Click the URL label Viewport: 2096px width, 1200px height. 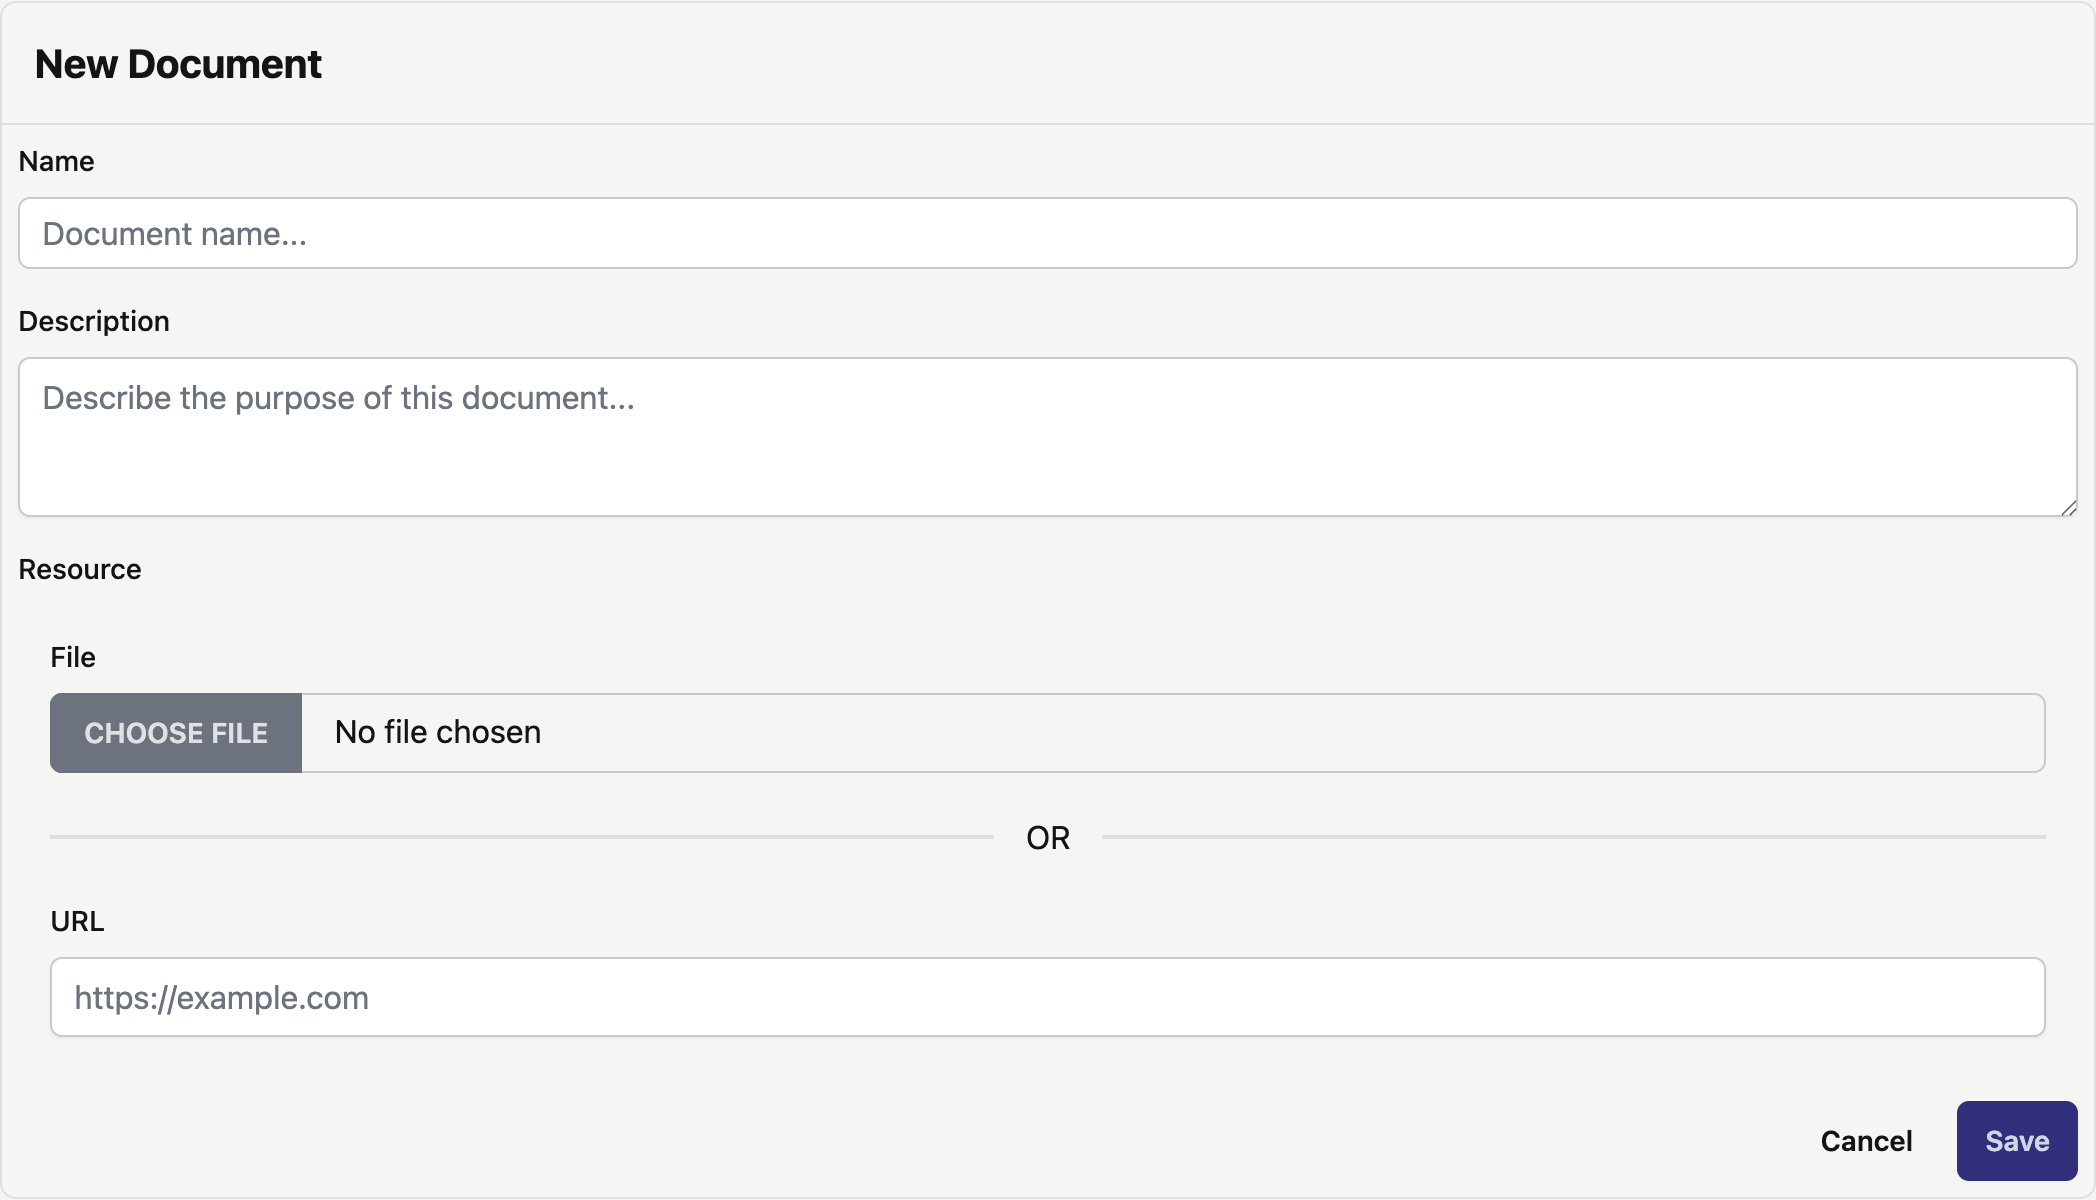[77, 921]
